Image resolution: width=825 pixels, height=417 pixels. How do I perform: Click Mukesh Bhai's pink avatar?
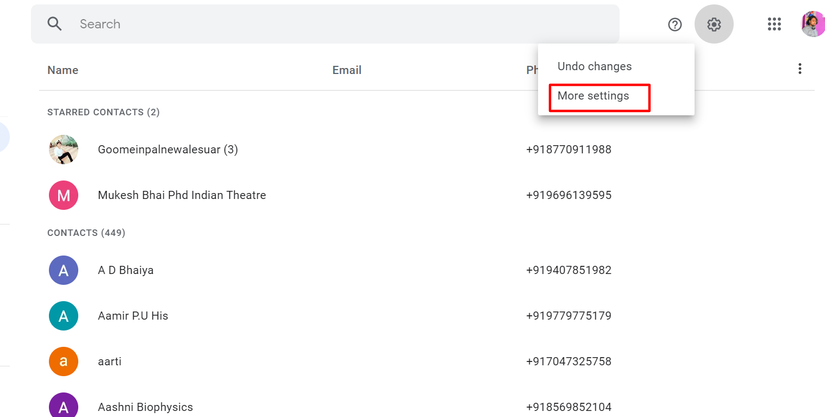[x=64, y=195]
